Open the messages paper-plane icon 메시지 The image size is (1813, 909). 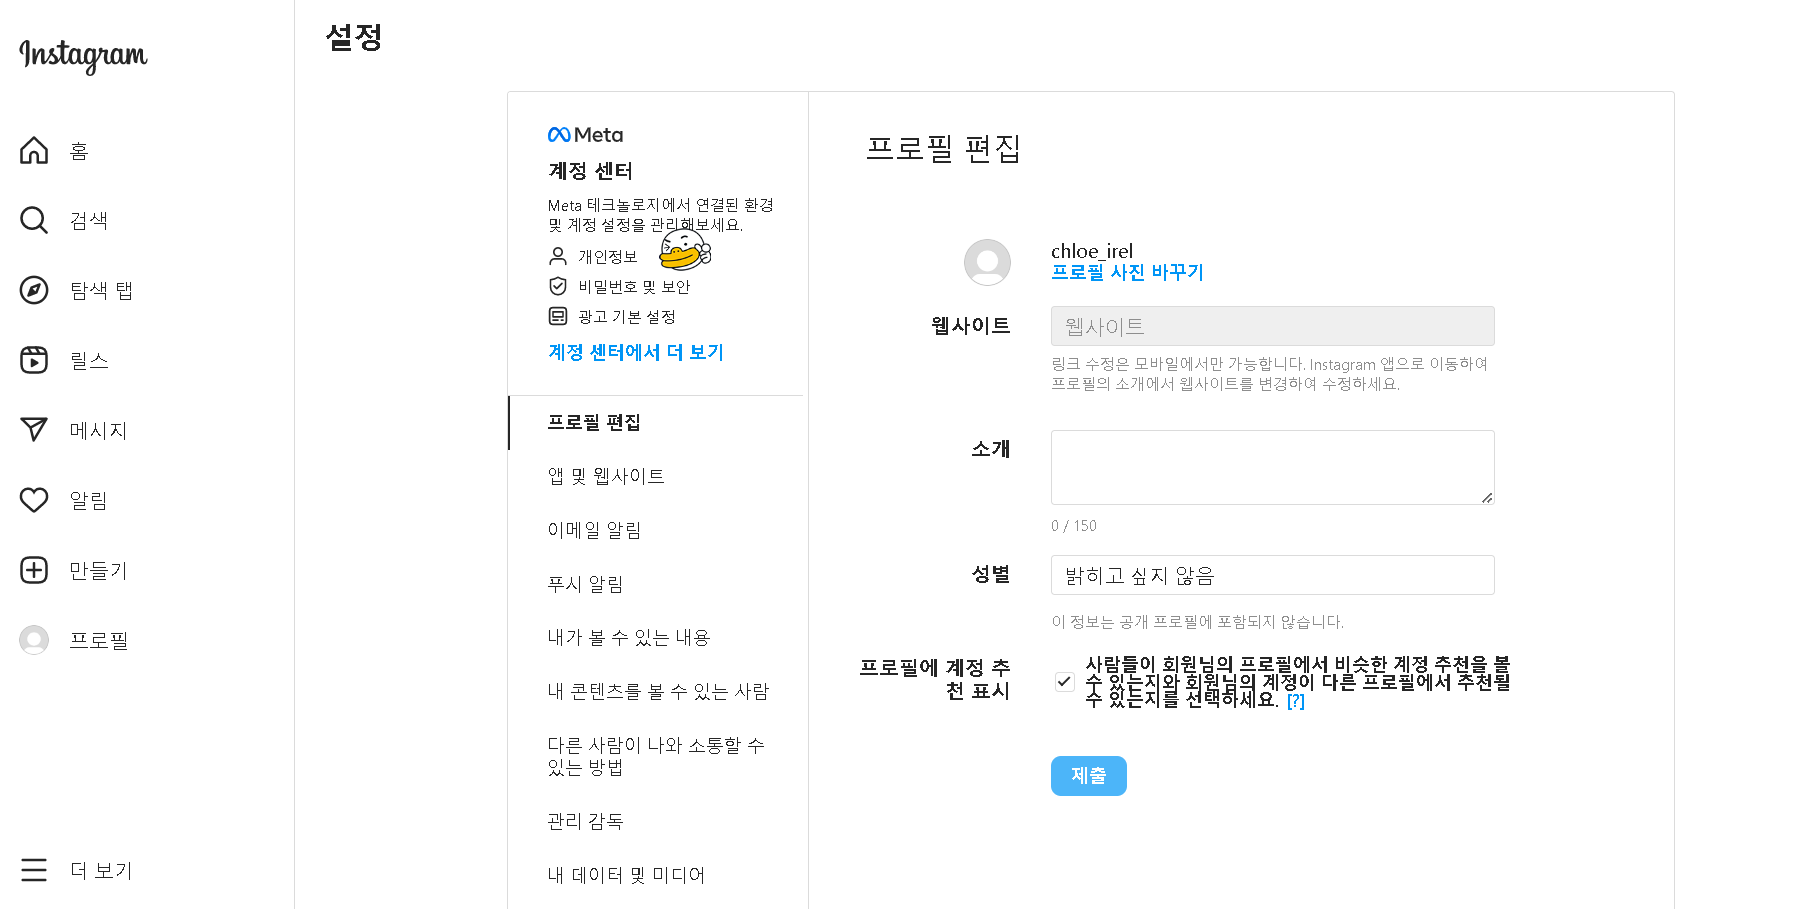tap(34, 430)
